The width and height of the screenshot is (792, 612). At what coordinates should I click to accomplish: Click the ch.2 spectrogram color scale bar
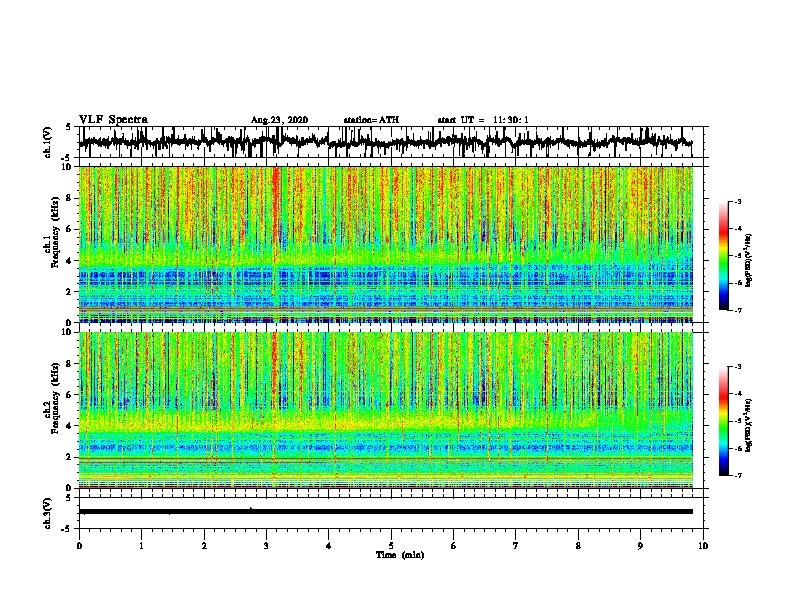click(724, 421)
